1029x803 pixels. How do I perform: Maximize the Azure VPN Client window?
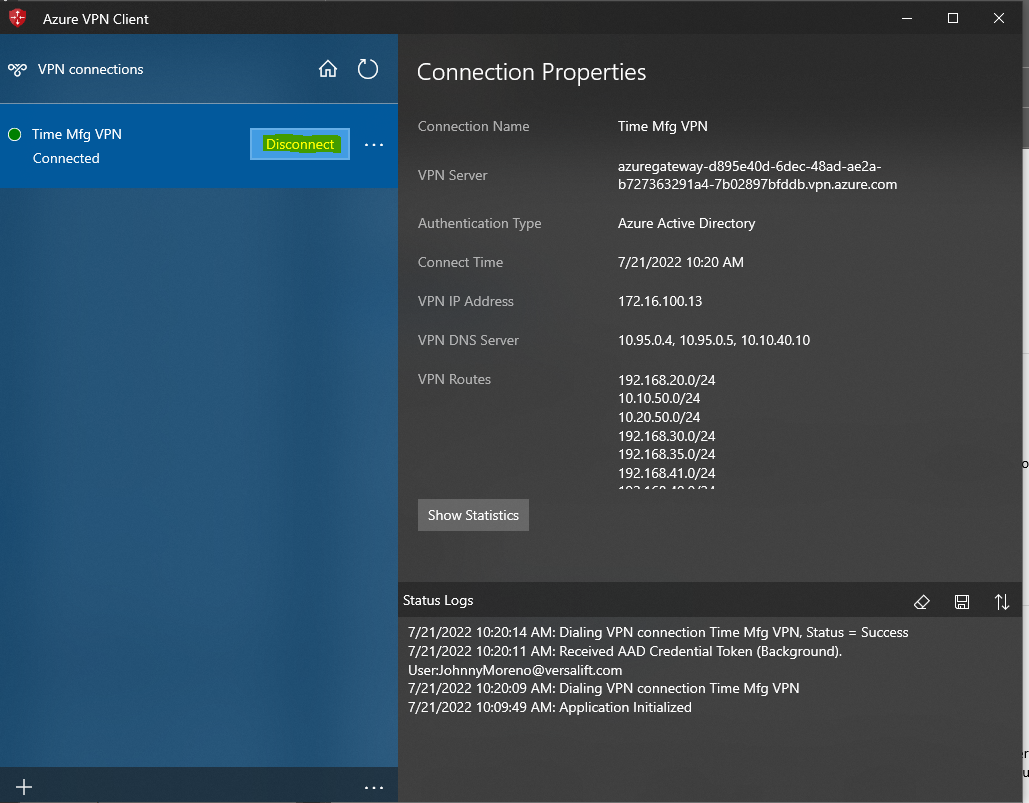(953, 18)
